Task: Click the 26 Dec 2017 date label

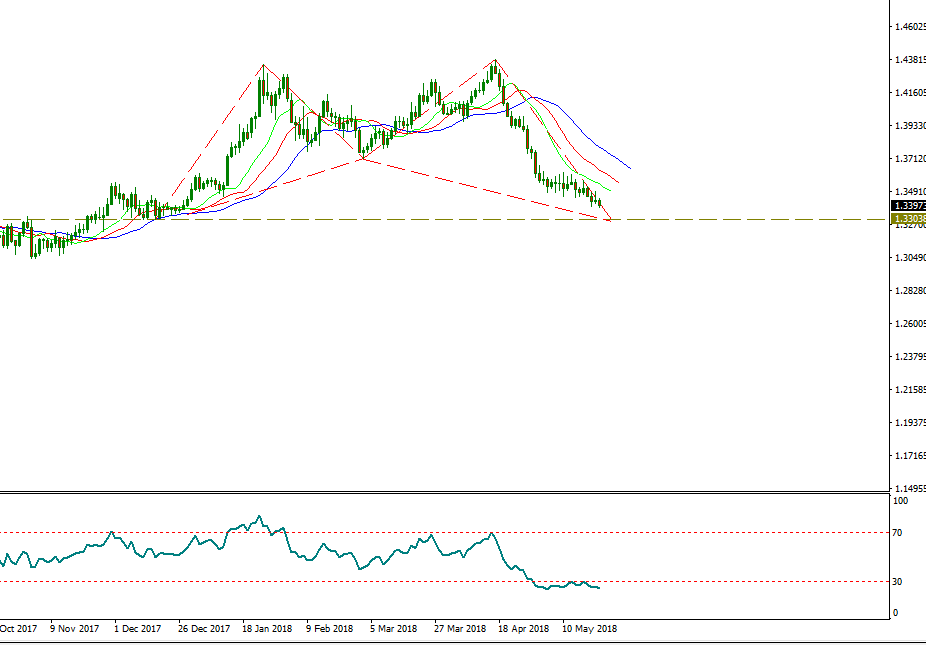Action: coord(204,629)
